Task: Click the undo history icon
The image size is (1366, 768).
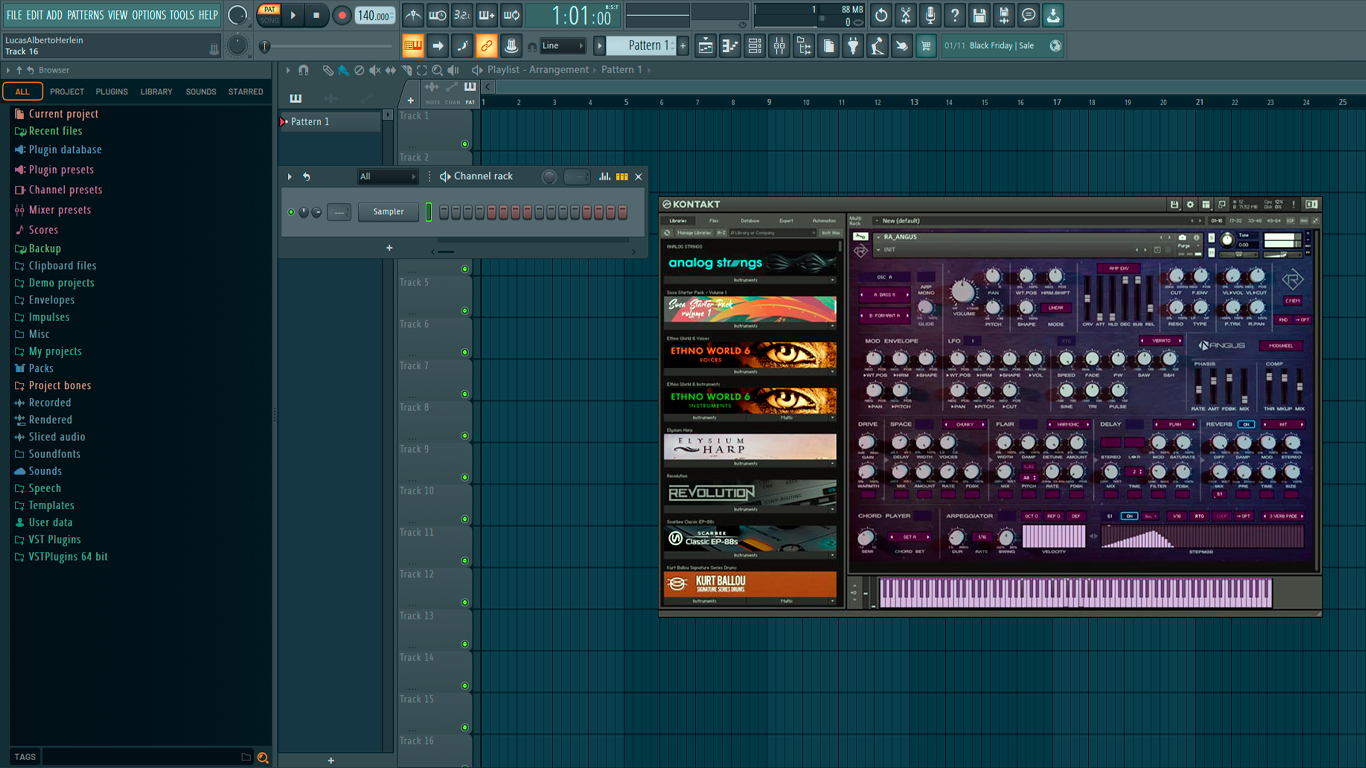Action: [881, 16]
